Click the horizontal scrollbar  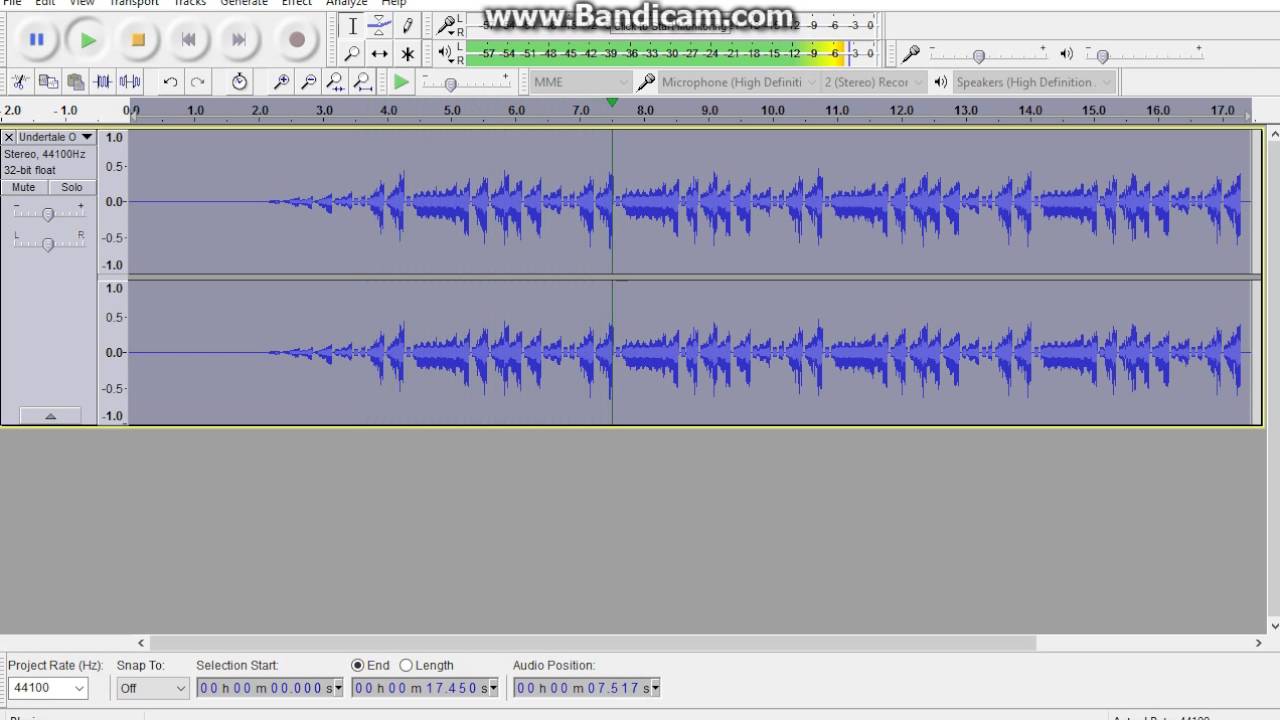(593, 643)
